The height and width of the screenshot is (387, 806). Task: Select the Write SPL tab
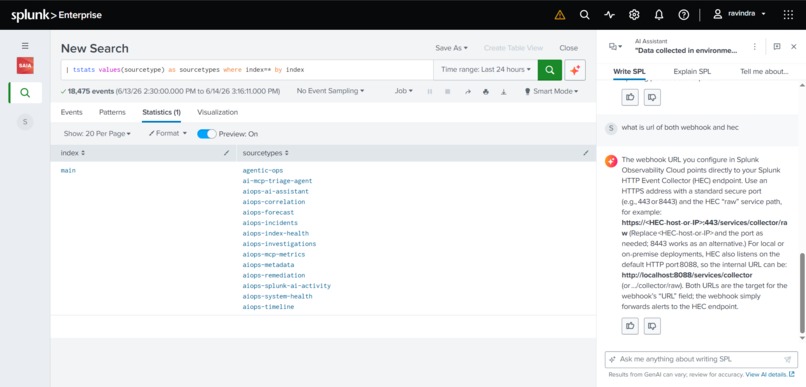[x=629, y=71]
